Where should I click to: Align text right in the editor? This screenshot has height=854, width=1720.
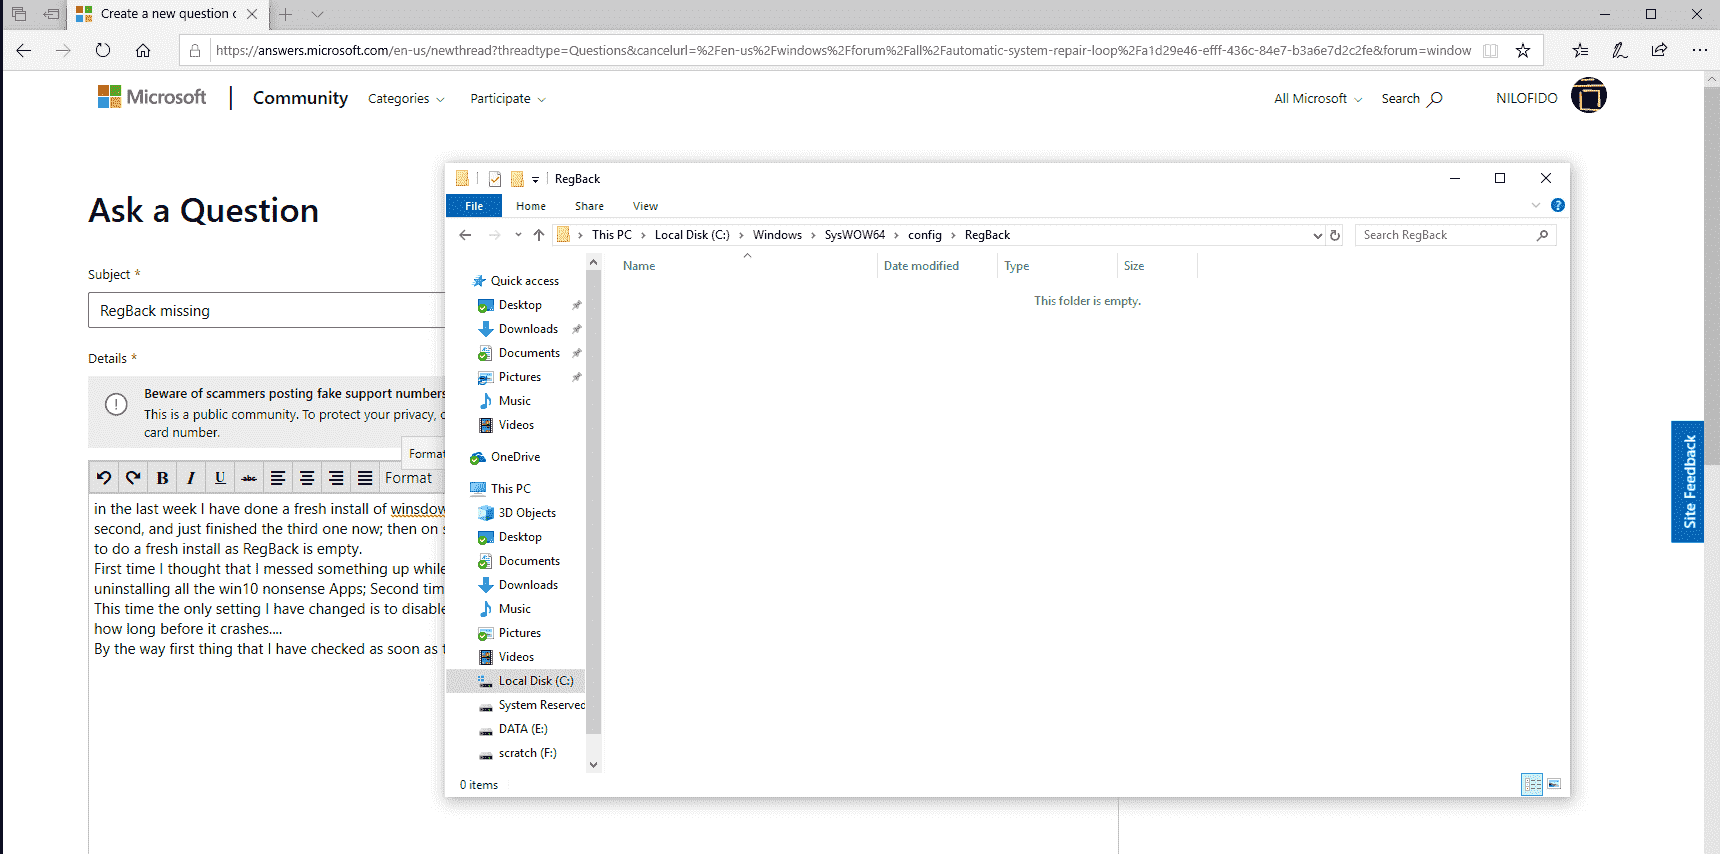pyautogui.click(x=336, y=478)
